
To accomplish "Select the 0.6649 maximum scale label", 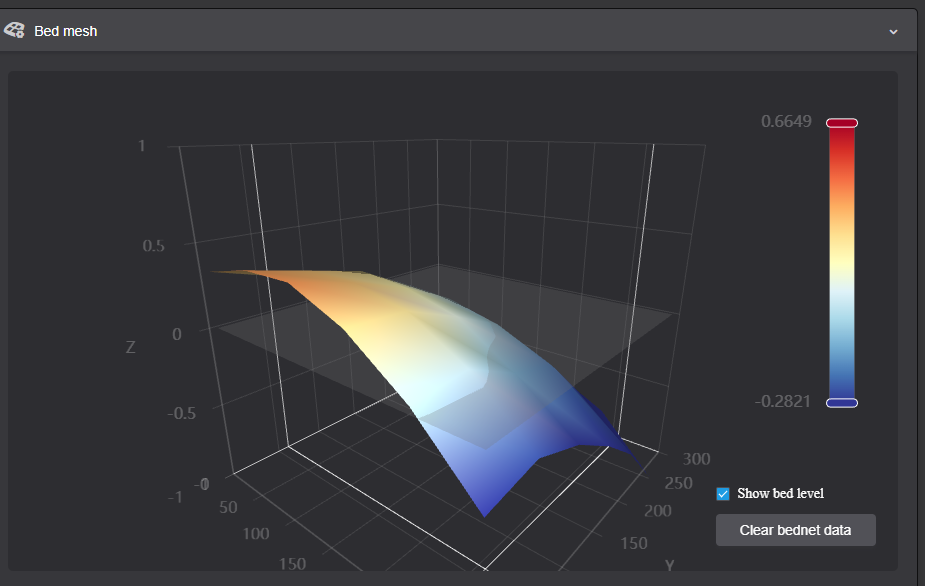I will (786, 121).
